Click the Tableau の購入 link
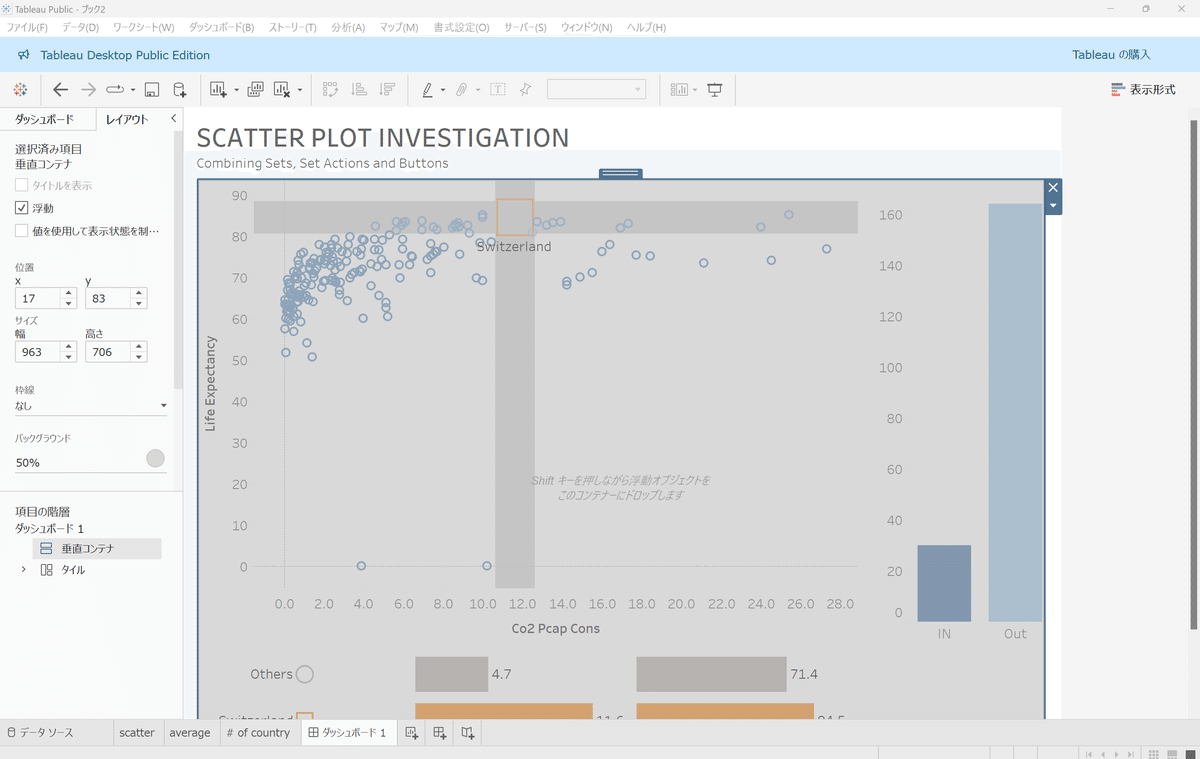 pos(1111,55)
